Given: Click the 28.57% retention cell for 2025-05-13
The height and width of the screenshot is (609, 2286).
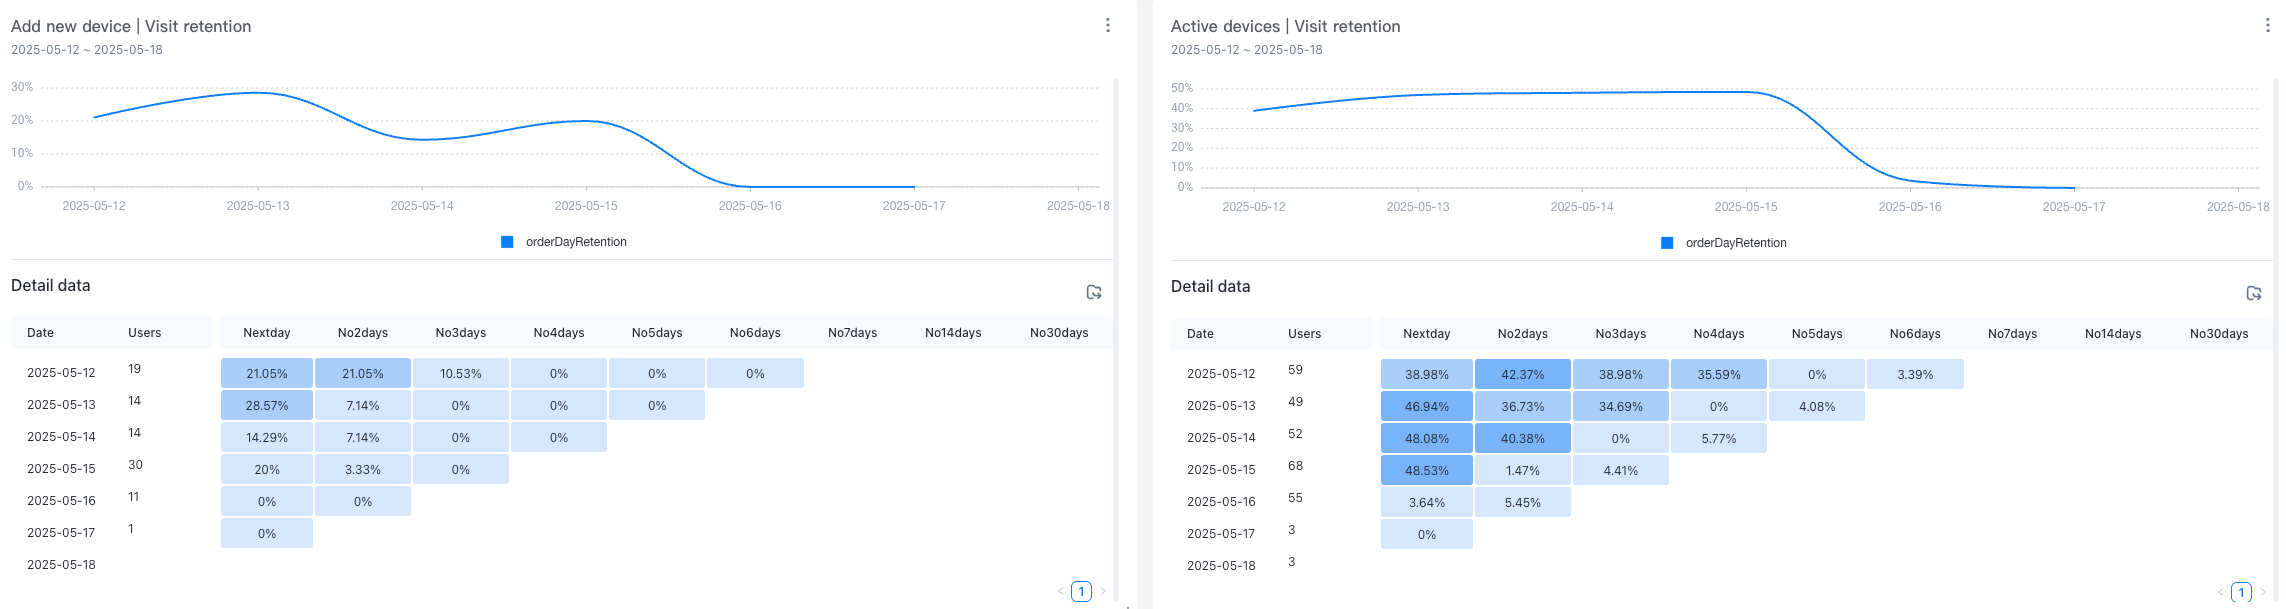Looking at the screenshot, I should pyautogui.click(x=267, y=405).
